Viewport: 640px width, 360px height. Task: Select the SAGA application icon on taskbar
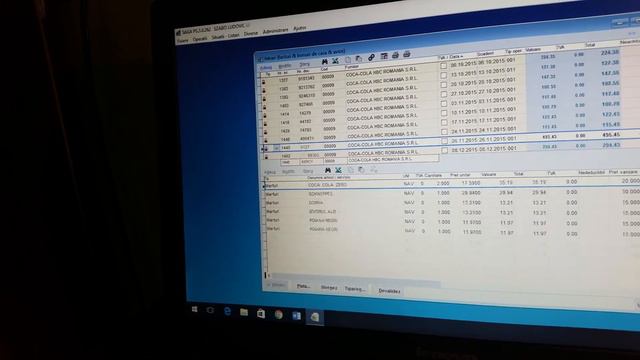(315, 317)
